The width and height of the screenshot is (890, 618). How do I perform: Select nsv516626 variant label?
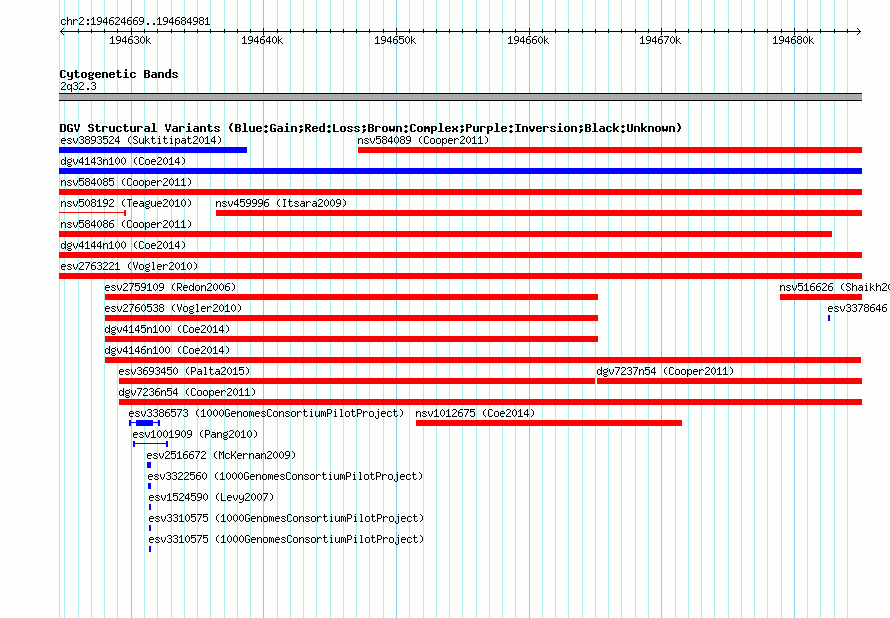(834, 287)
